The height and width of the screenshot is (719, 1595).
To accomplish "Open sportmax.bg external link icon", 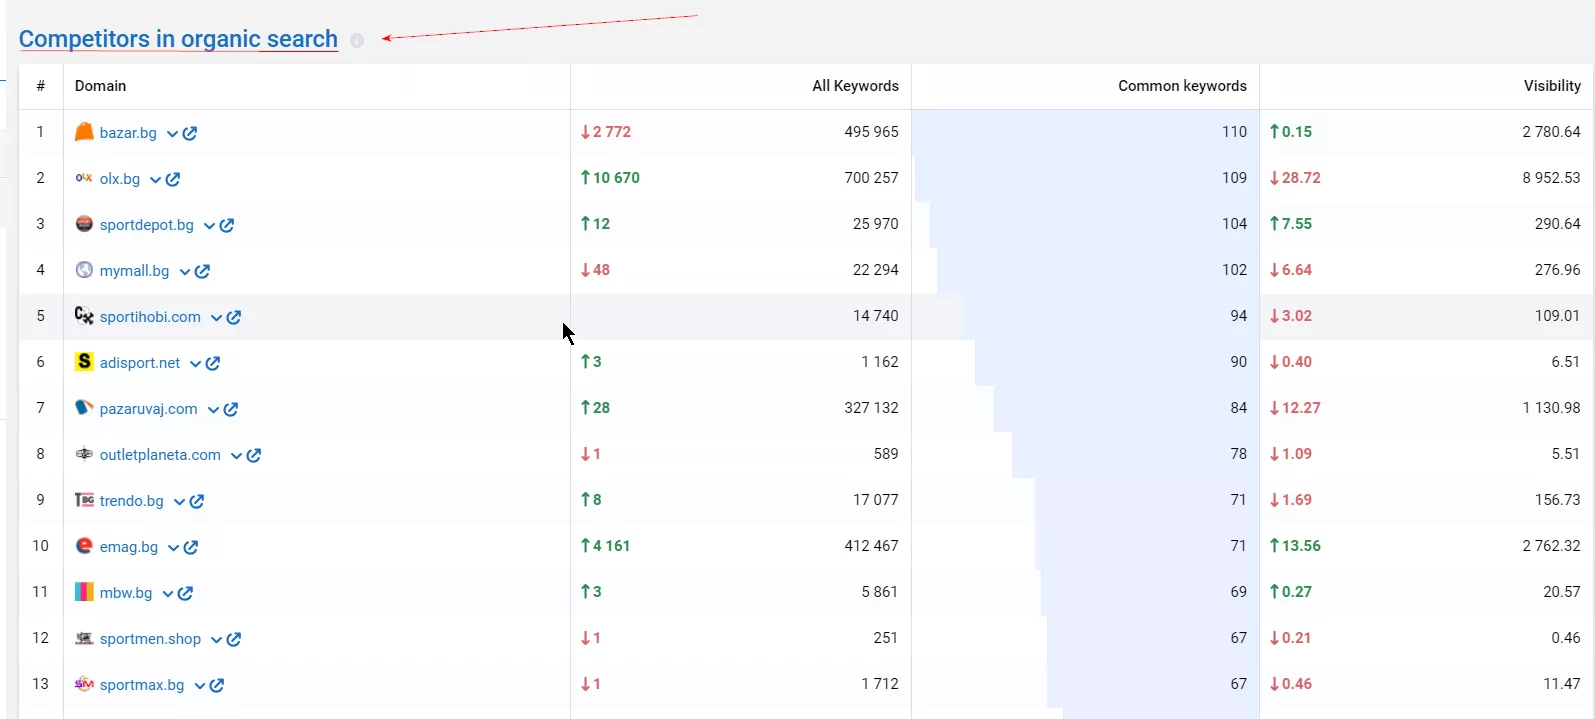I will pos(217,685).
